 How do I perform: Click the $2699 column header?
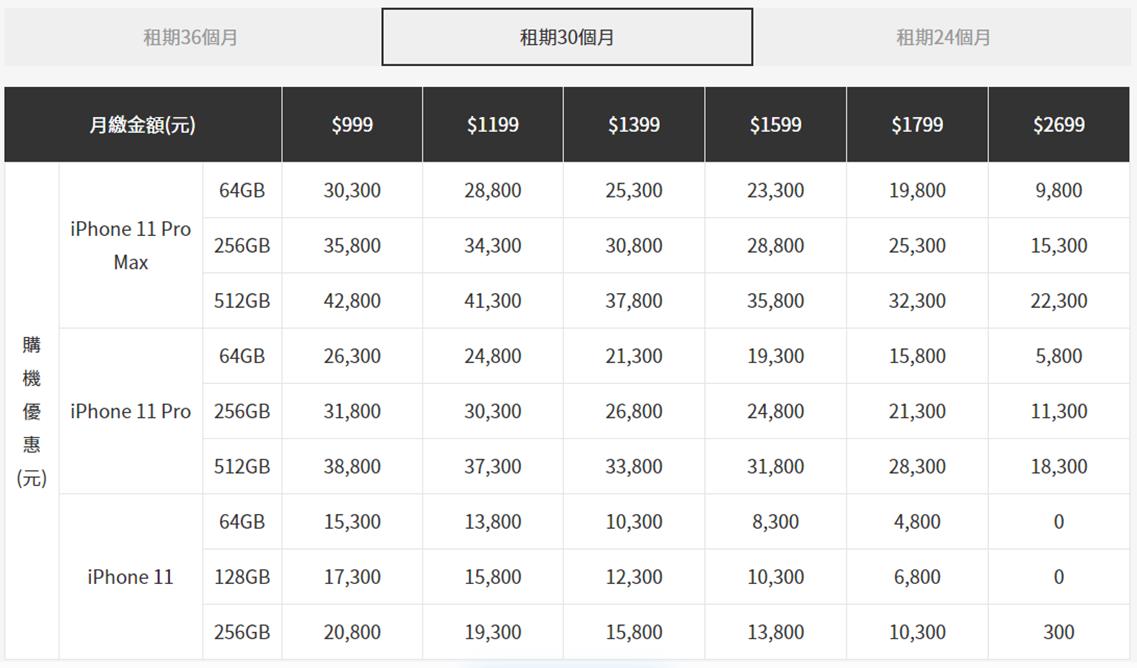1059,125
